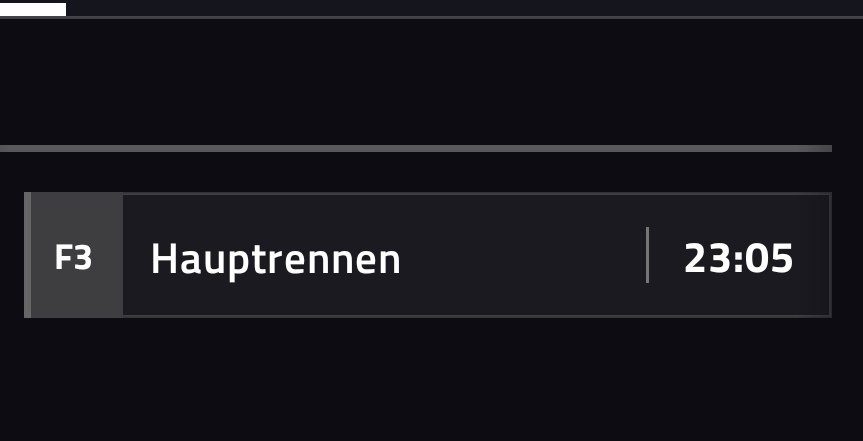863x441 pixels.
Task: Click the thin progress track at top
Action: pos(450,16)
